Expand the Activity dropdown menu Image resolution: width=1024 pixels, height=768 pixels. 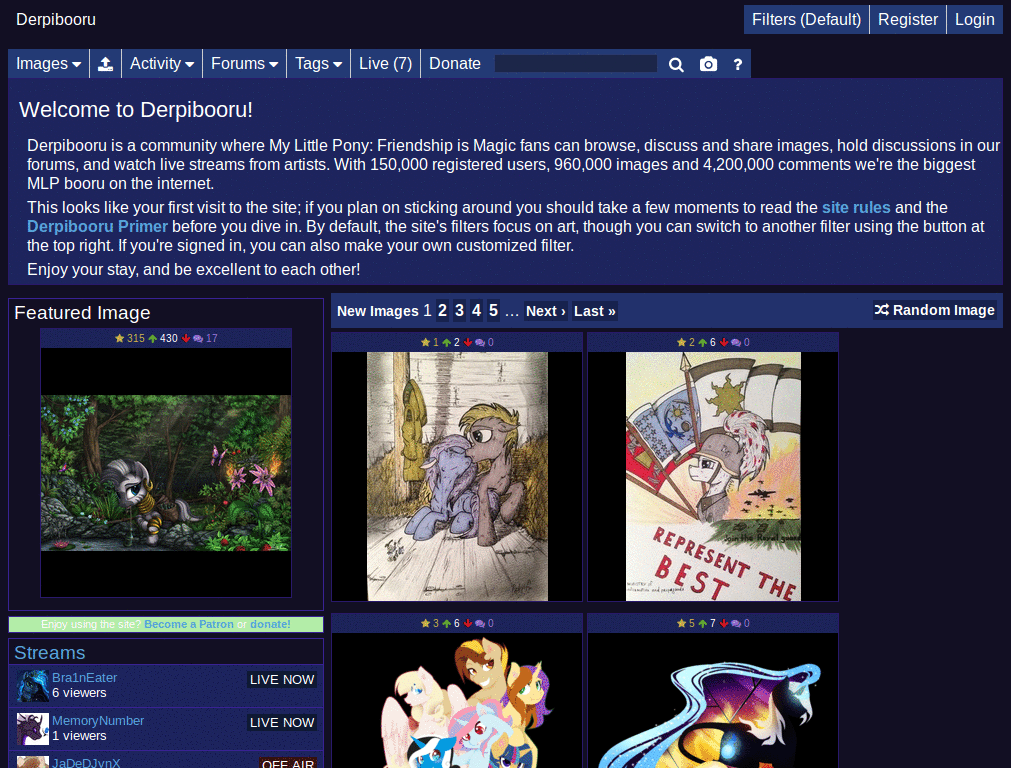pyautogui.click(x=162, y=64)
